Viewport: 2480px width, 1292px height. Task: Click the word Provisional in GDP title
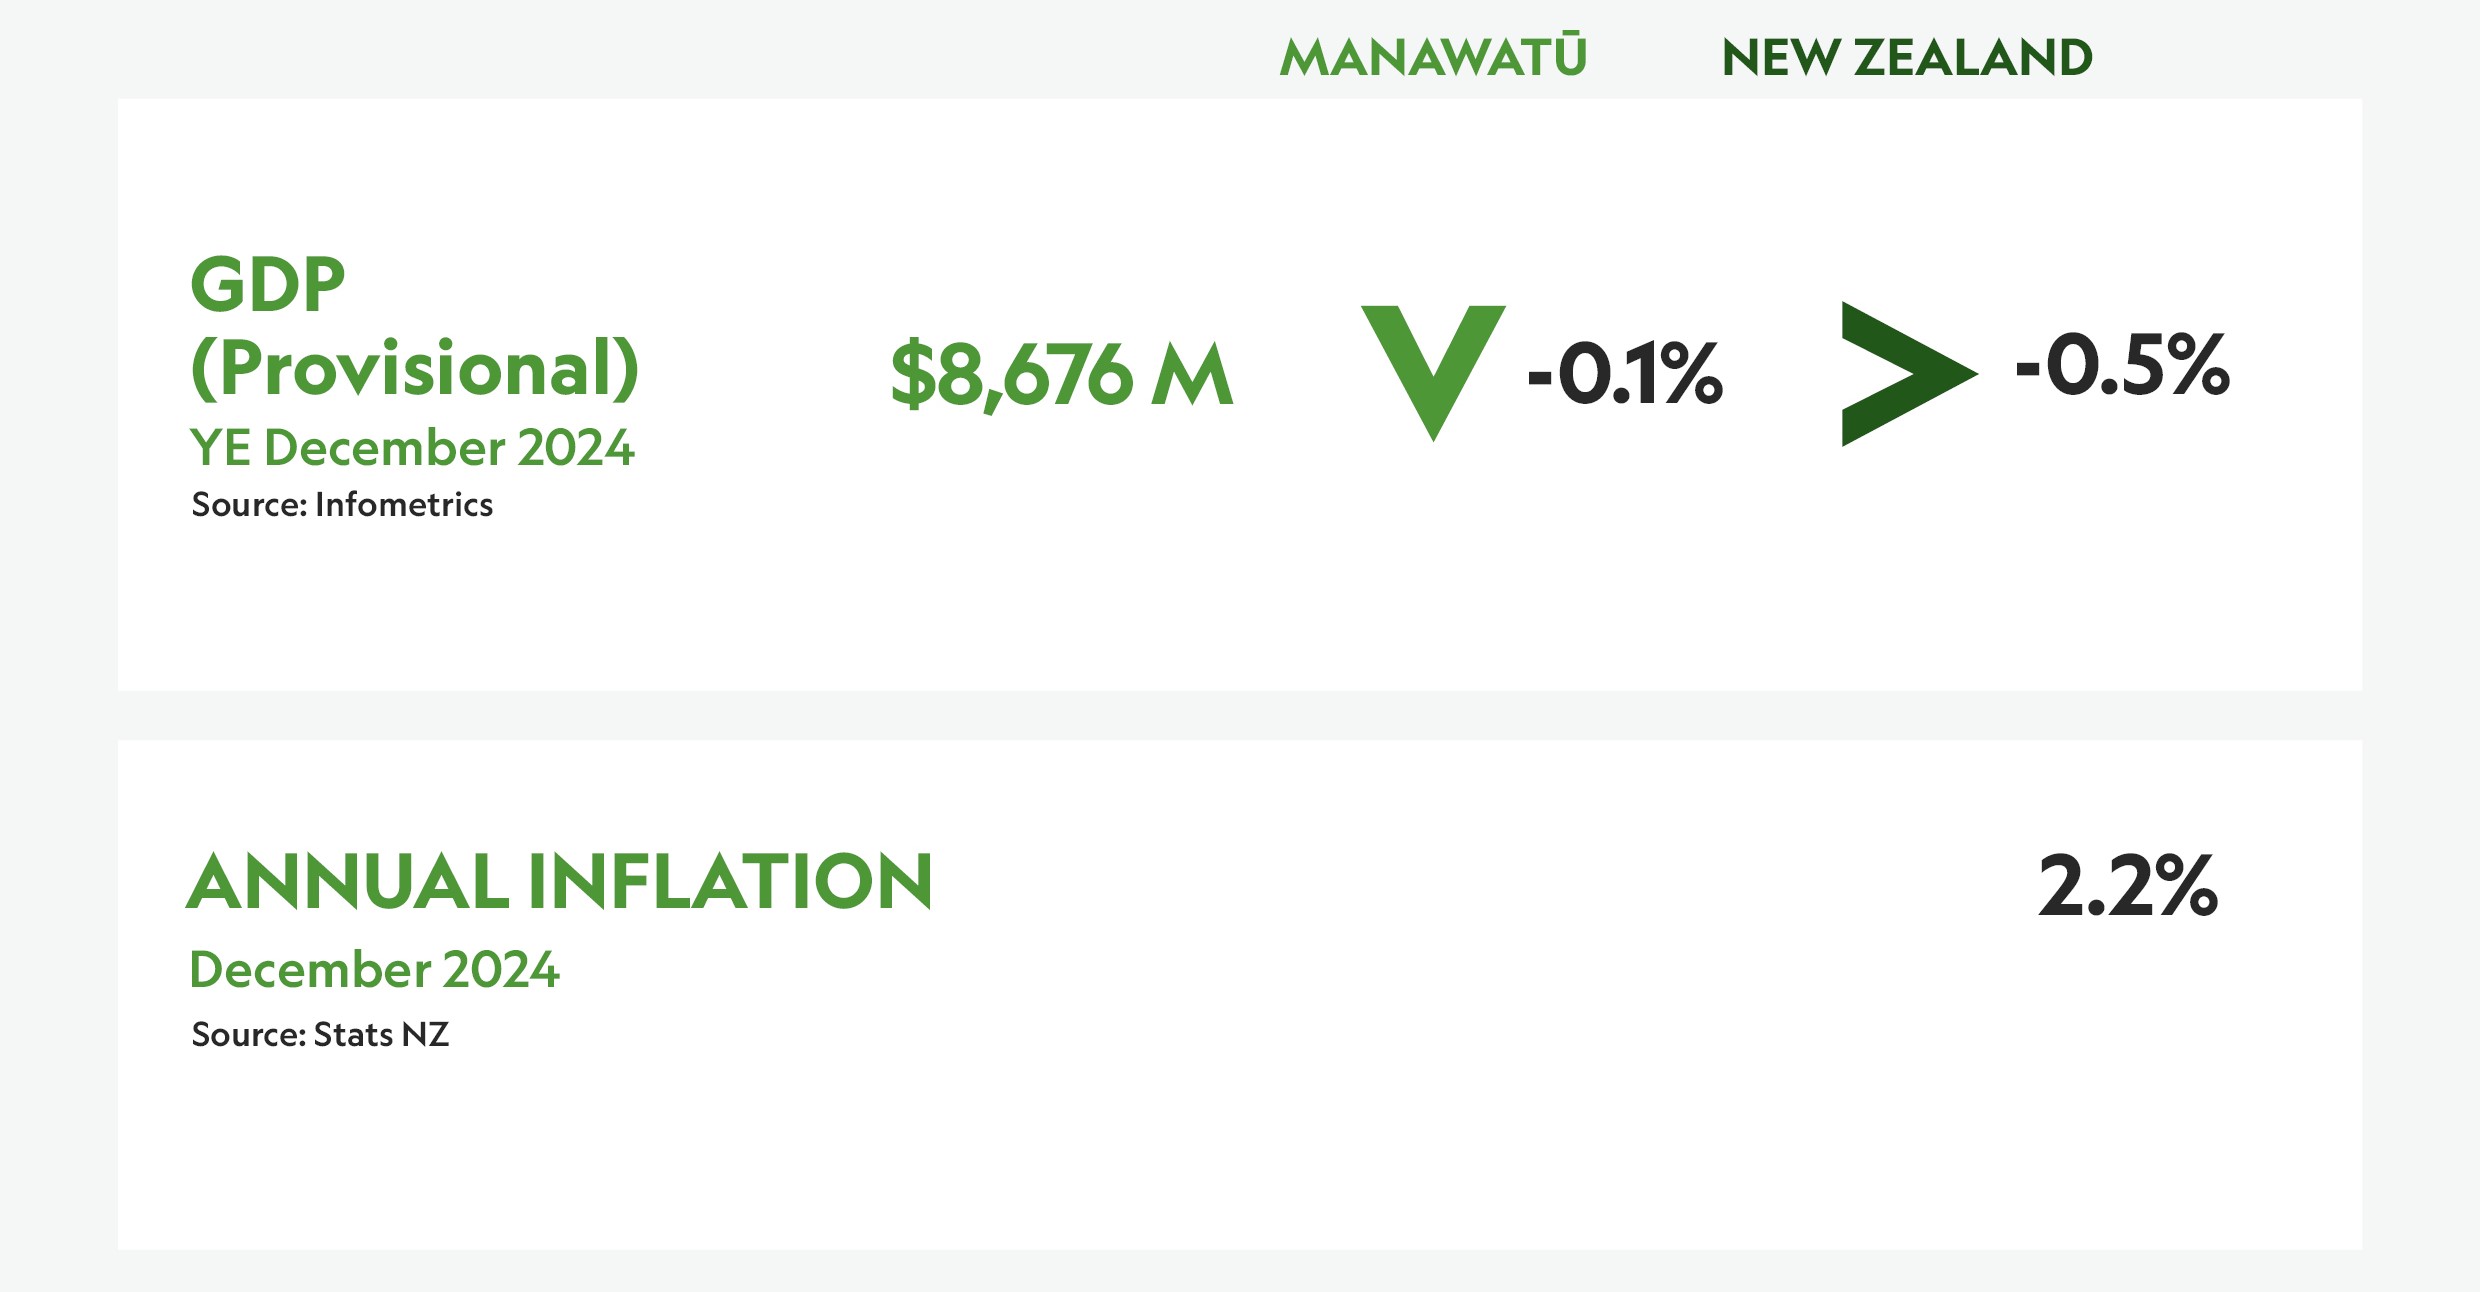pyautogui.click(x=414, y=368)
